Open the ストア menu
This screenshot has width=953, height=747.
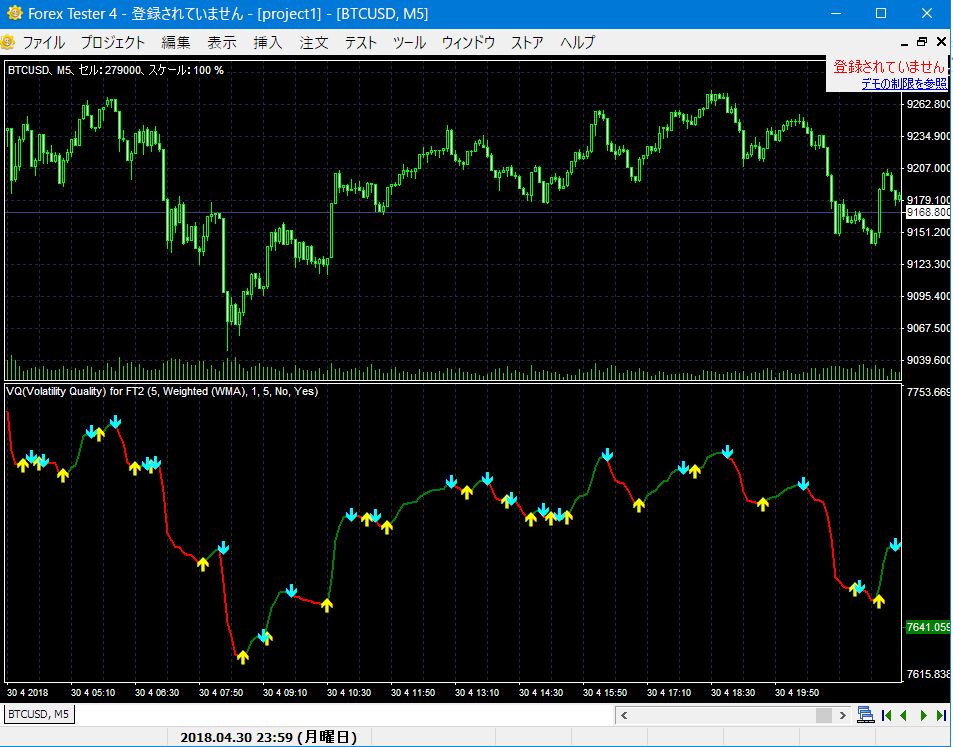point(527,42)
